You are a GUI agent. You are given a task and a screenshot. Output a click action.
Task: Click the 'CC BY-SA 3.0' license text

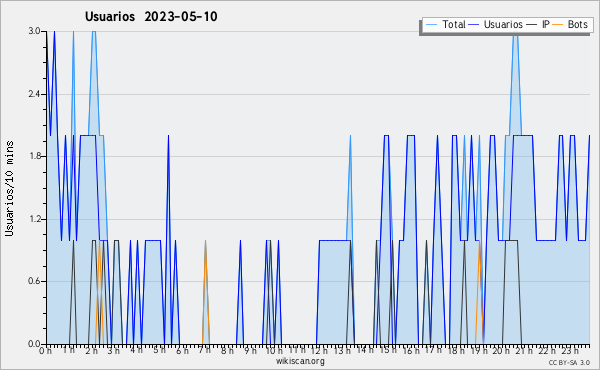pyautogui.click(x=569, y=362)
